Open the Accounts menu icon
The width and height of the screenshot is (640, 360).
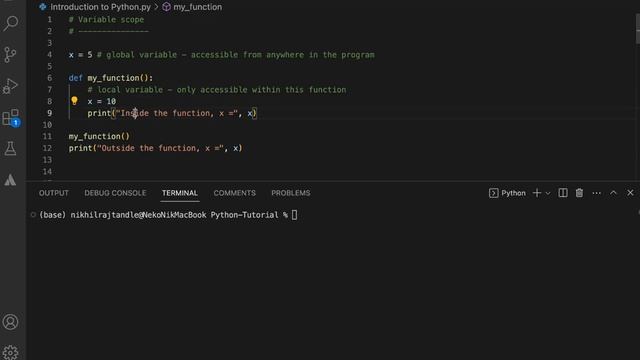point(11,322)
